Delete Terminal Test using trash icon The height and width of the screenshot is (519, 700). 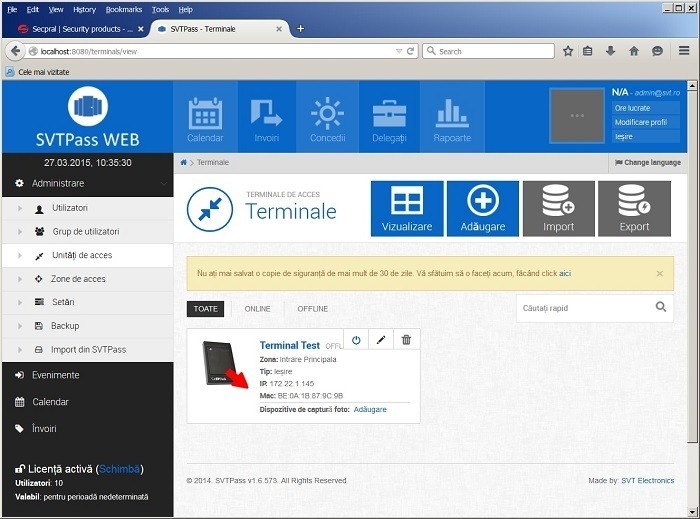tap(406, 340)
